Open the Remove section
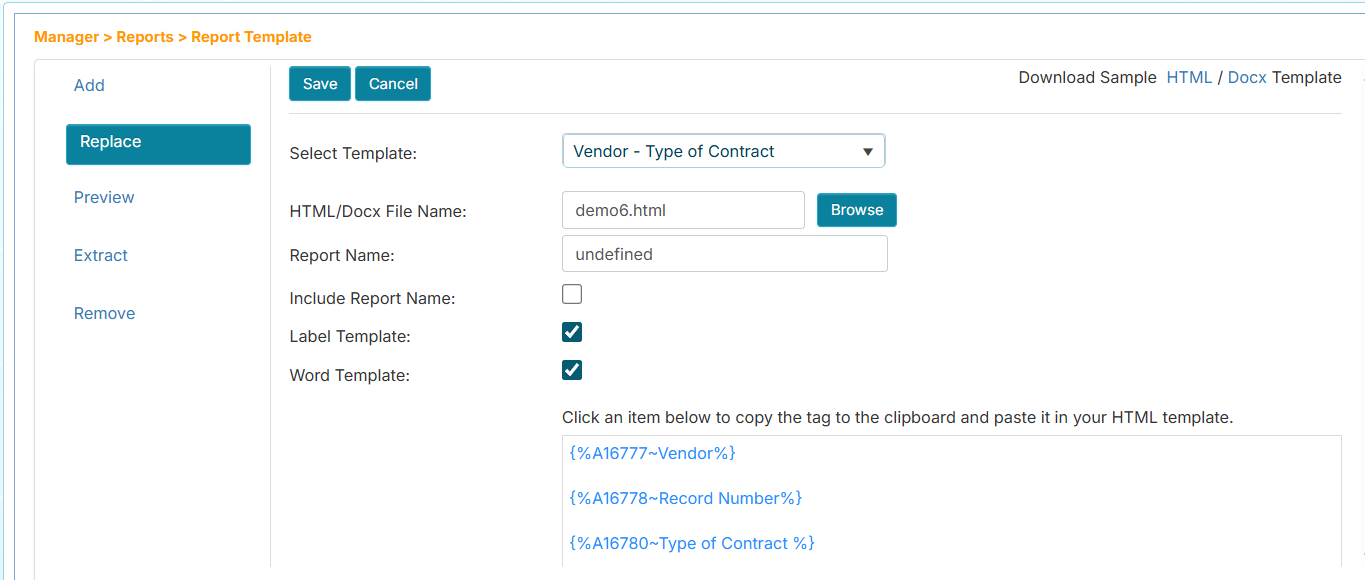 [104, 313]
